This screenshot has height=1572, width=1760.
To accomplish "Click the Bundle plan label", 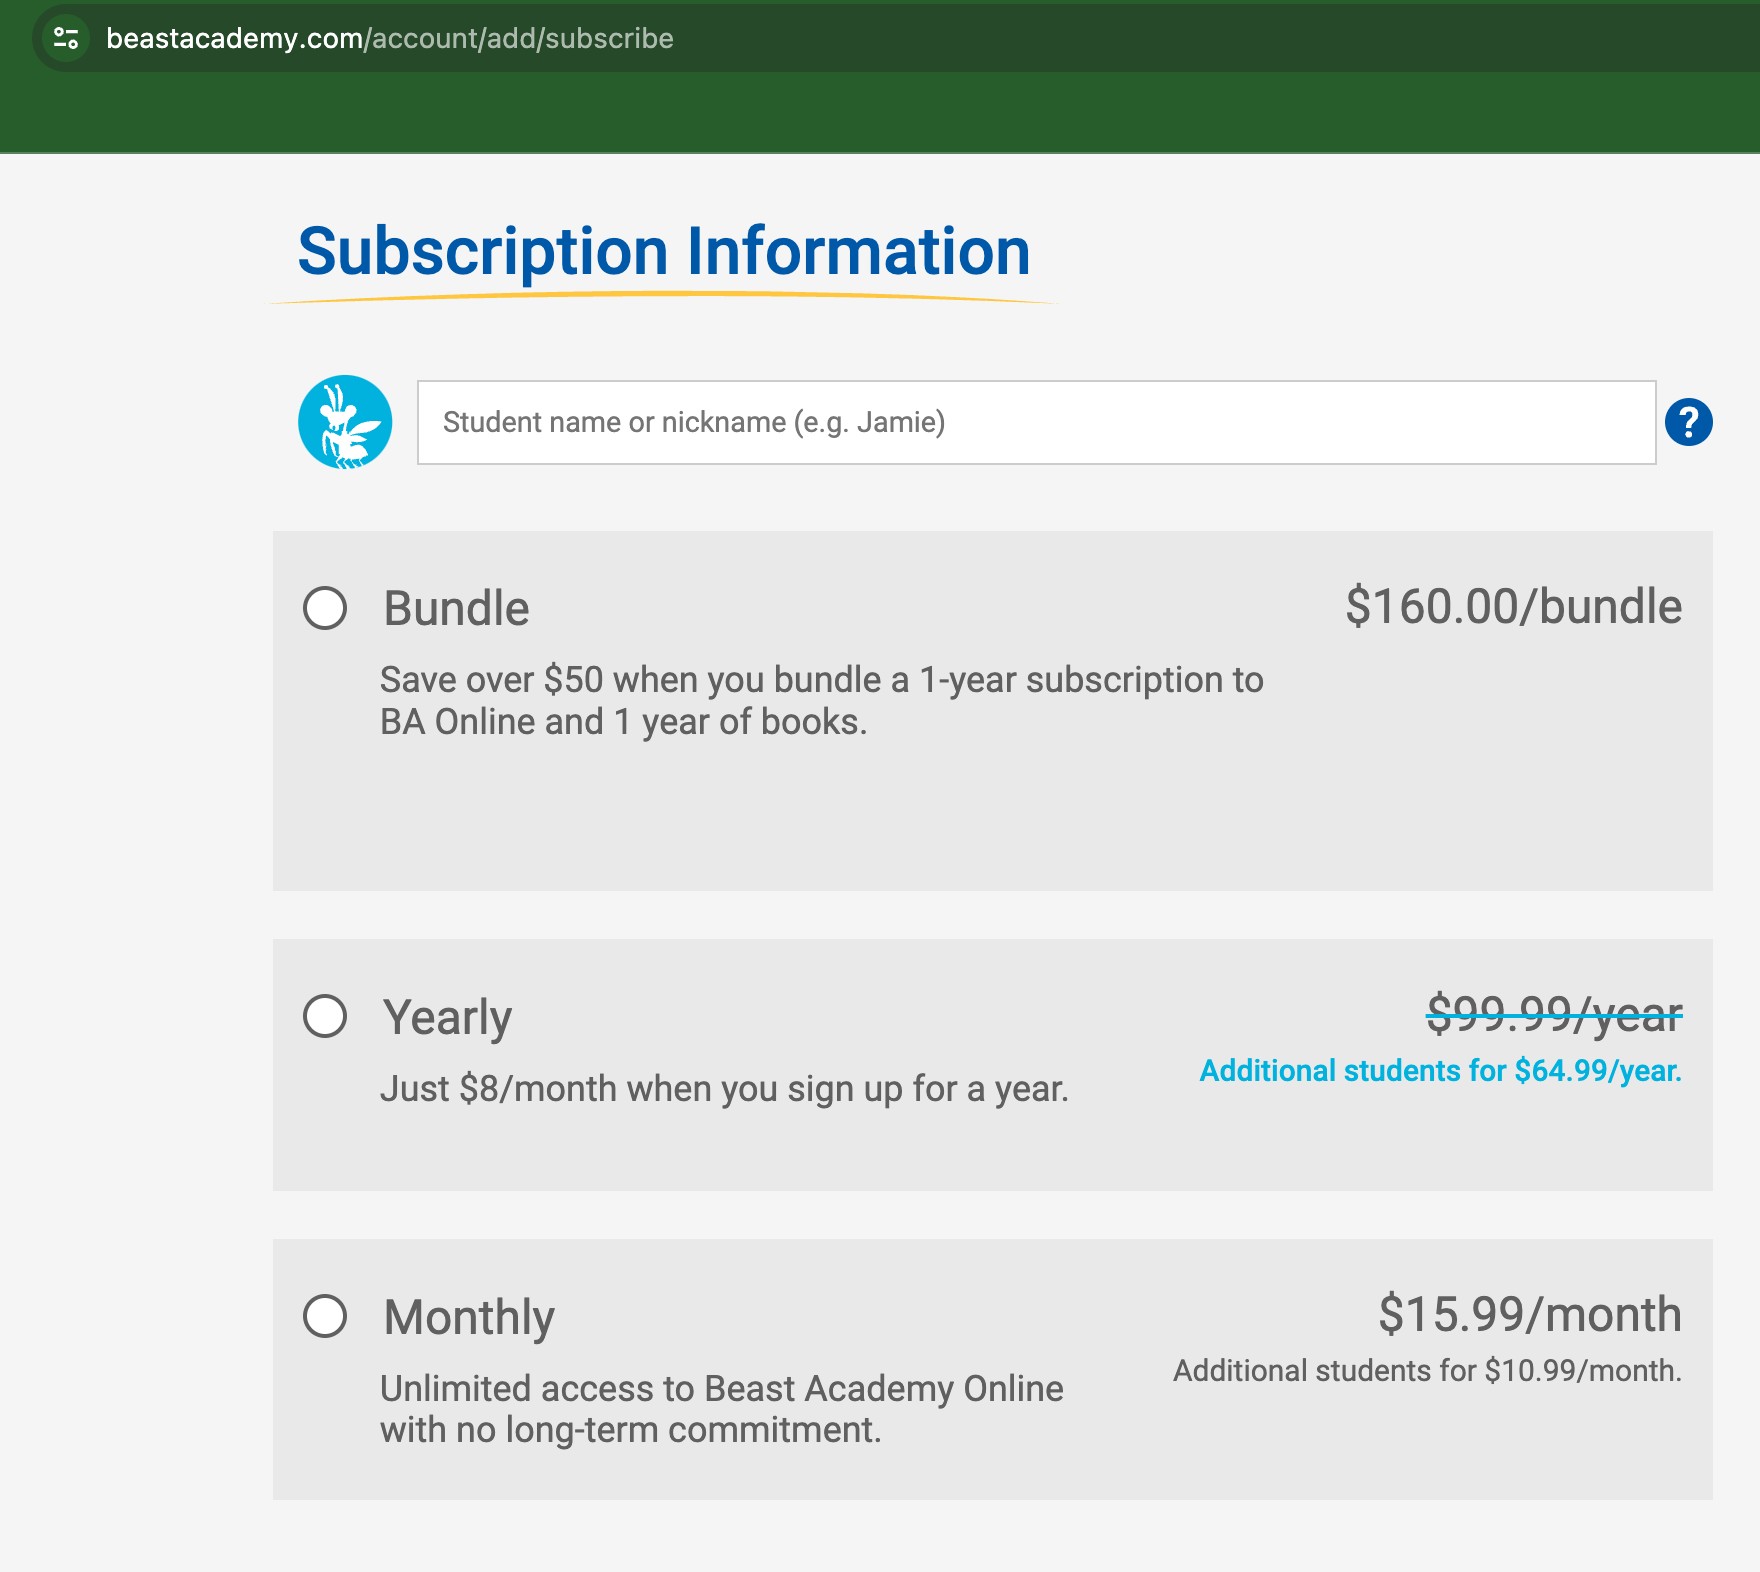I will click(456, 608).
